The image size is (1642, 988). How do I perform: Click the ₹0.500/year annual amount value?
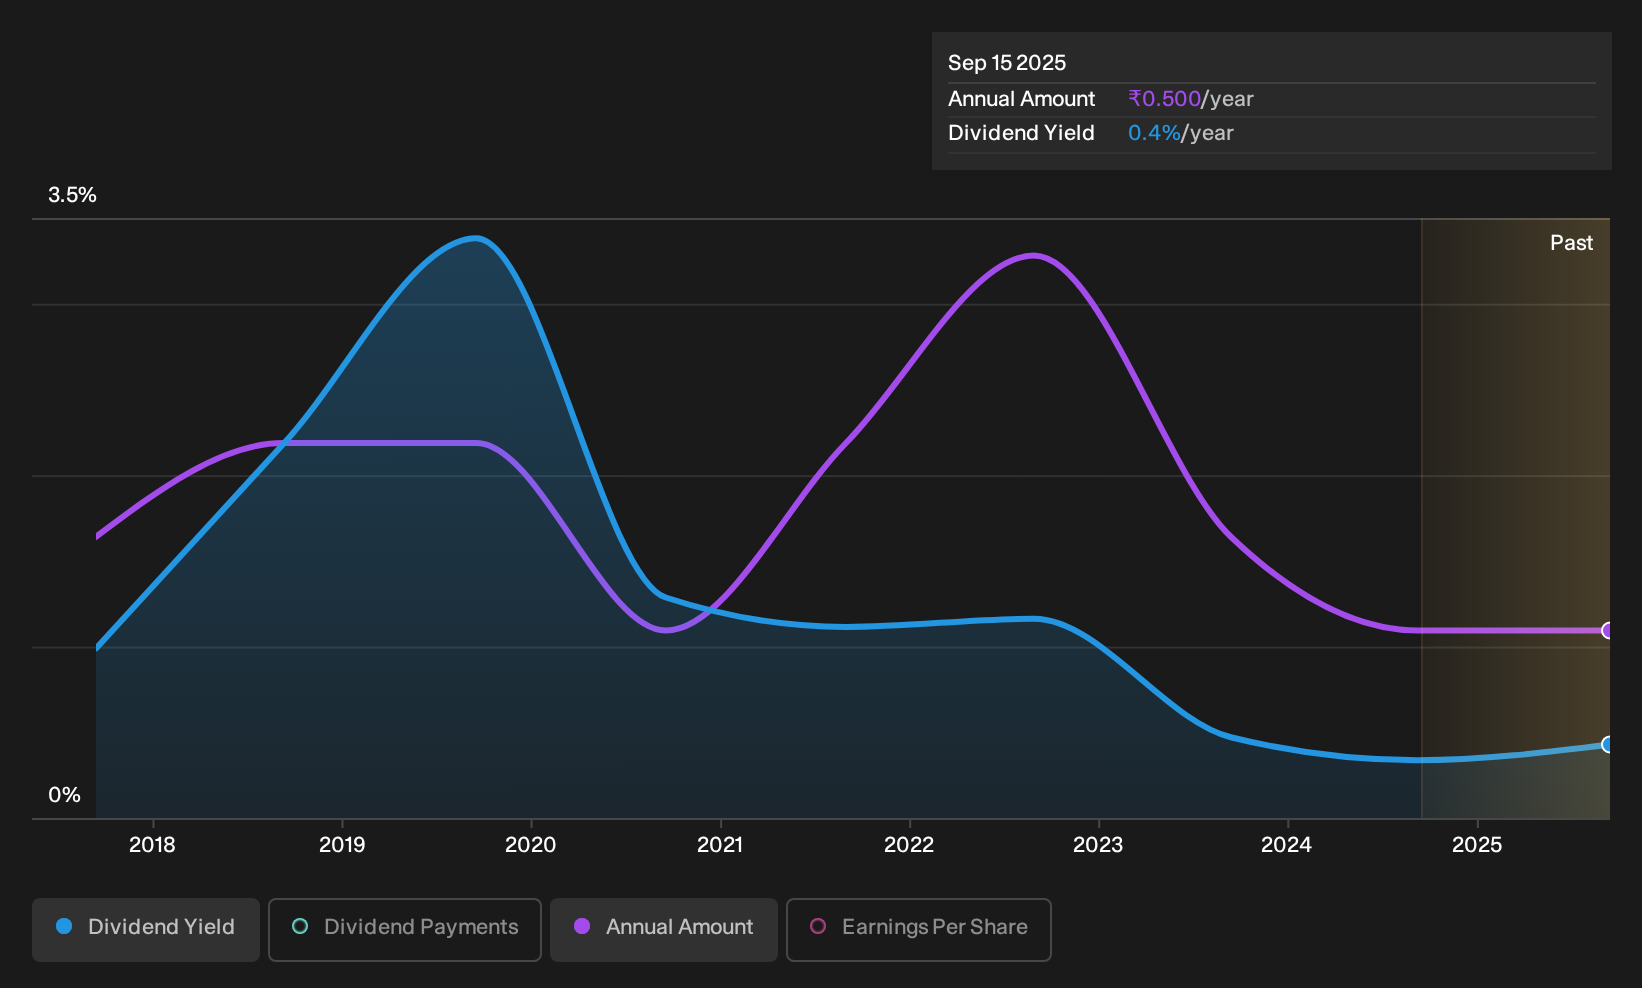[1191, 99]
